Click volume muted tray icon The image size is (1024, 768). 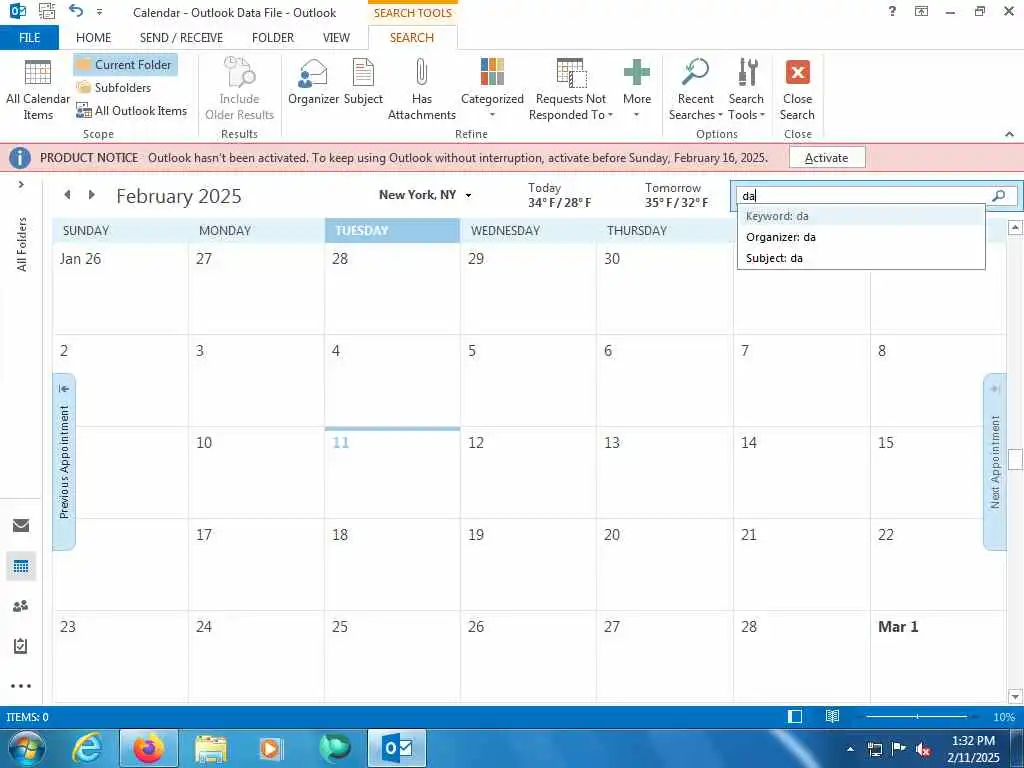point(923,750)
